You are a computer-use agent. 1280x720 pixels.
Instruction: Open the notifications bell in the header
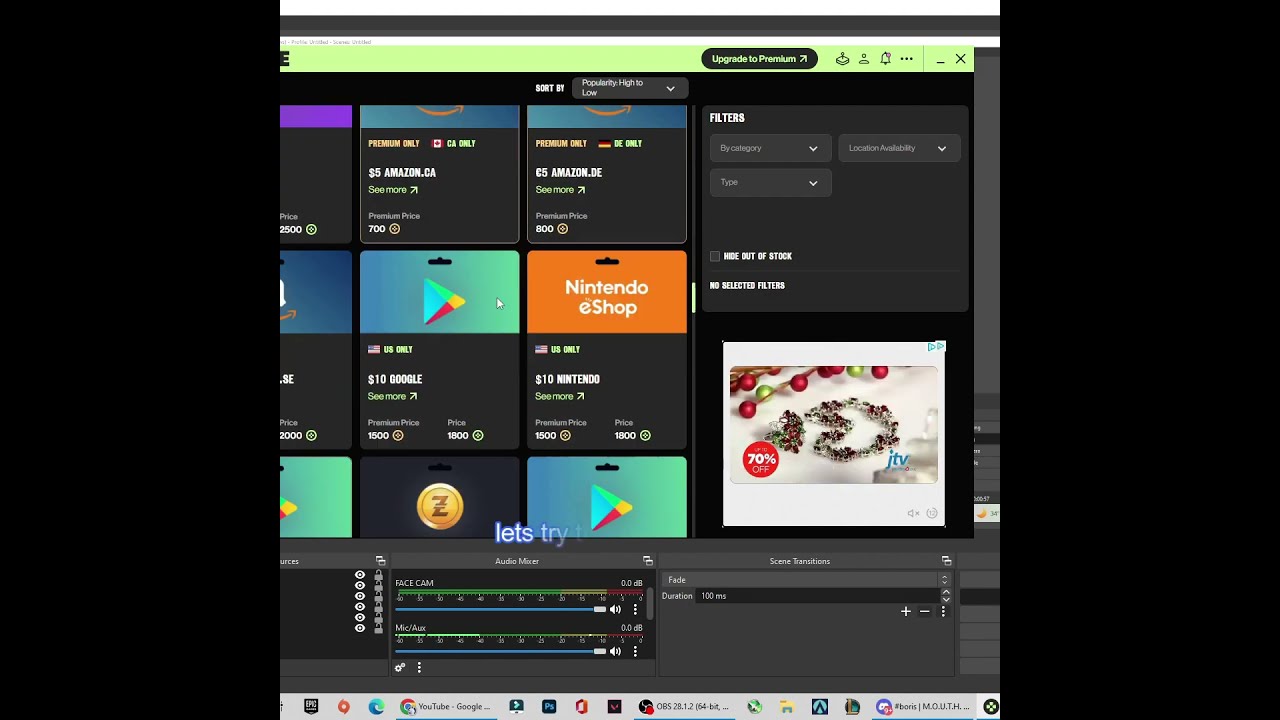885,59
